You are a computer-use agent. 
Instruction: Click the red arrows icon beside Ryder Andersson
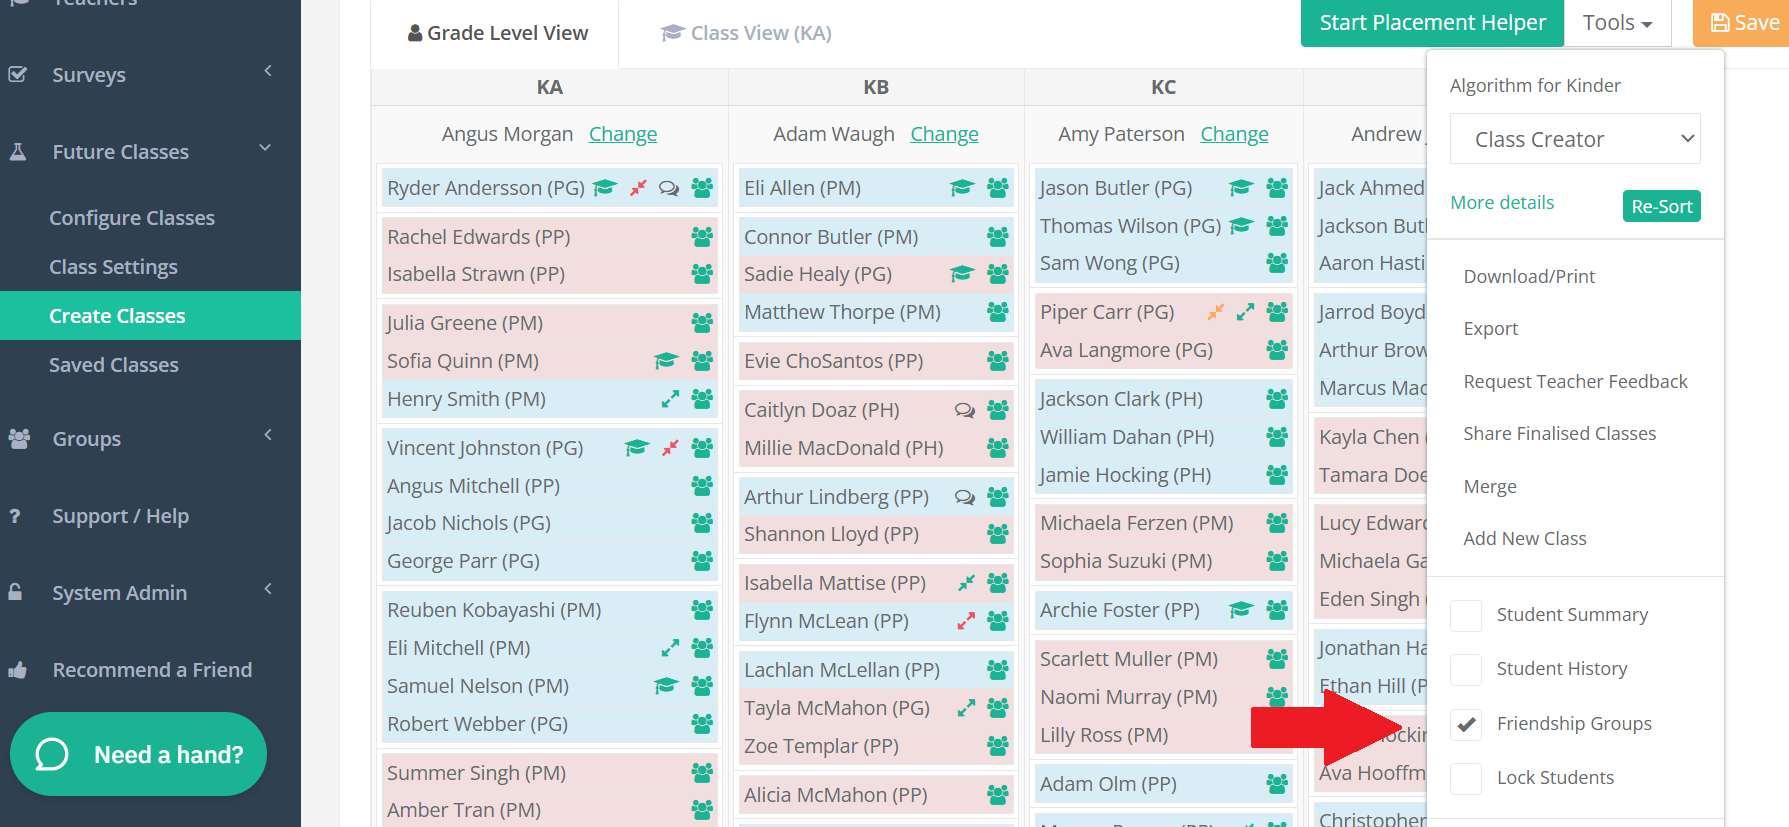click(x=638, y=188)
